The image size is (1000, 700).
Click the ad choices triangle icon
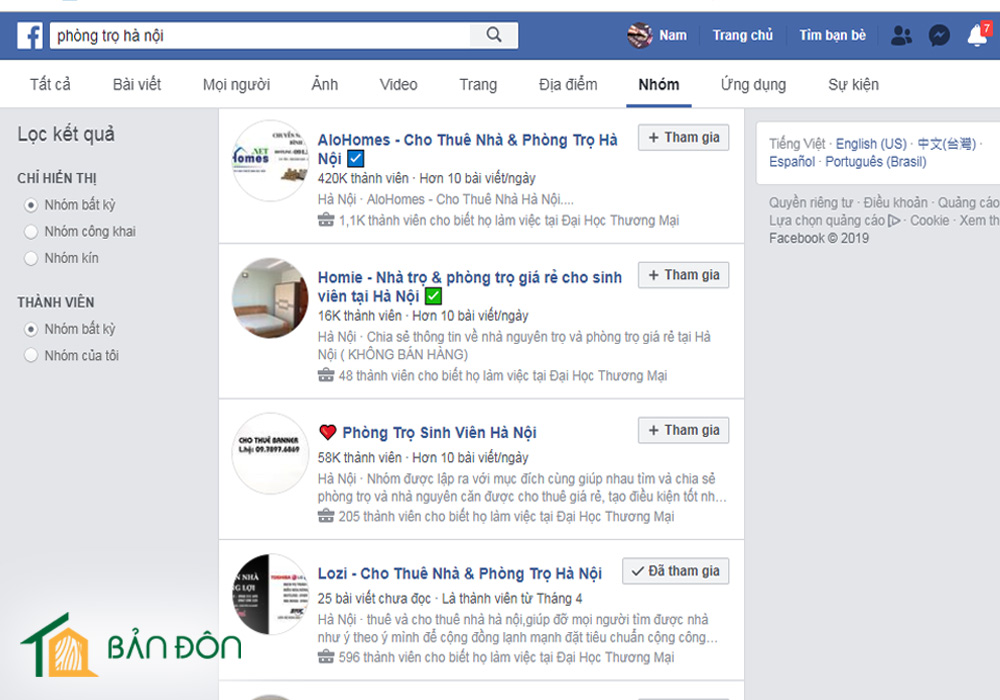894,221
